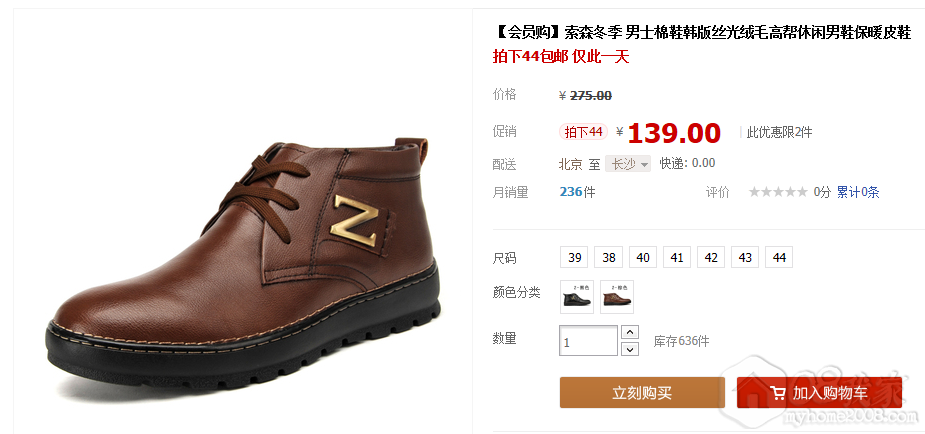The height and width of the screenshot is (434, 925).
Task: Click the quantity input field
Action: tap(588, 341)
